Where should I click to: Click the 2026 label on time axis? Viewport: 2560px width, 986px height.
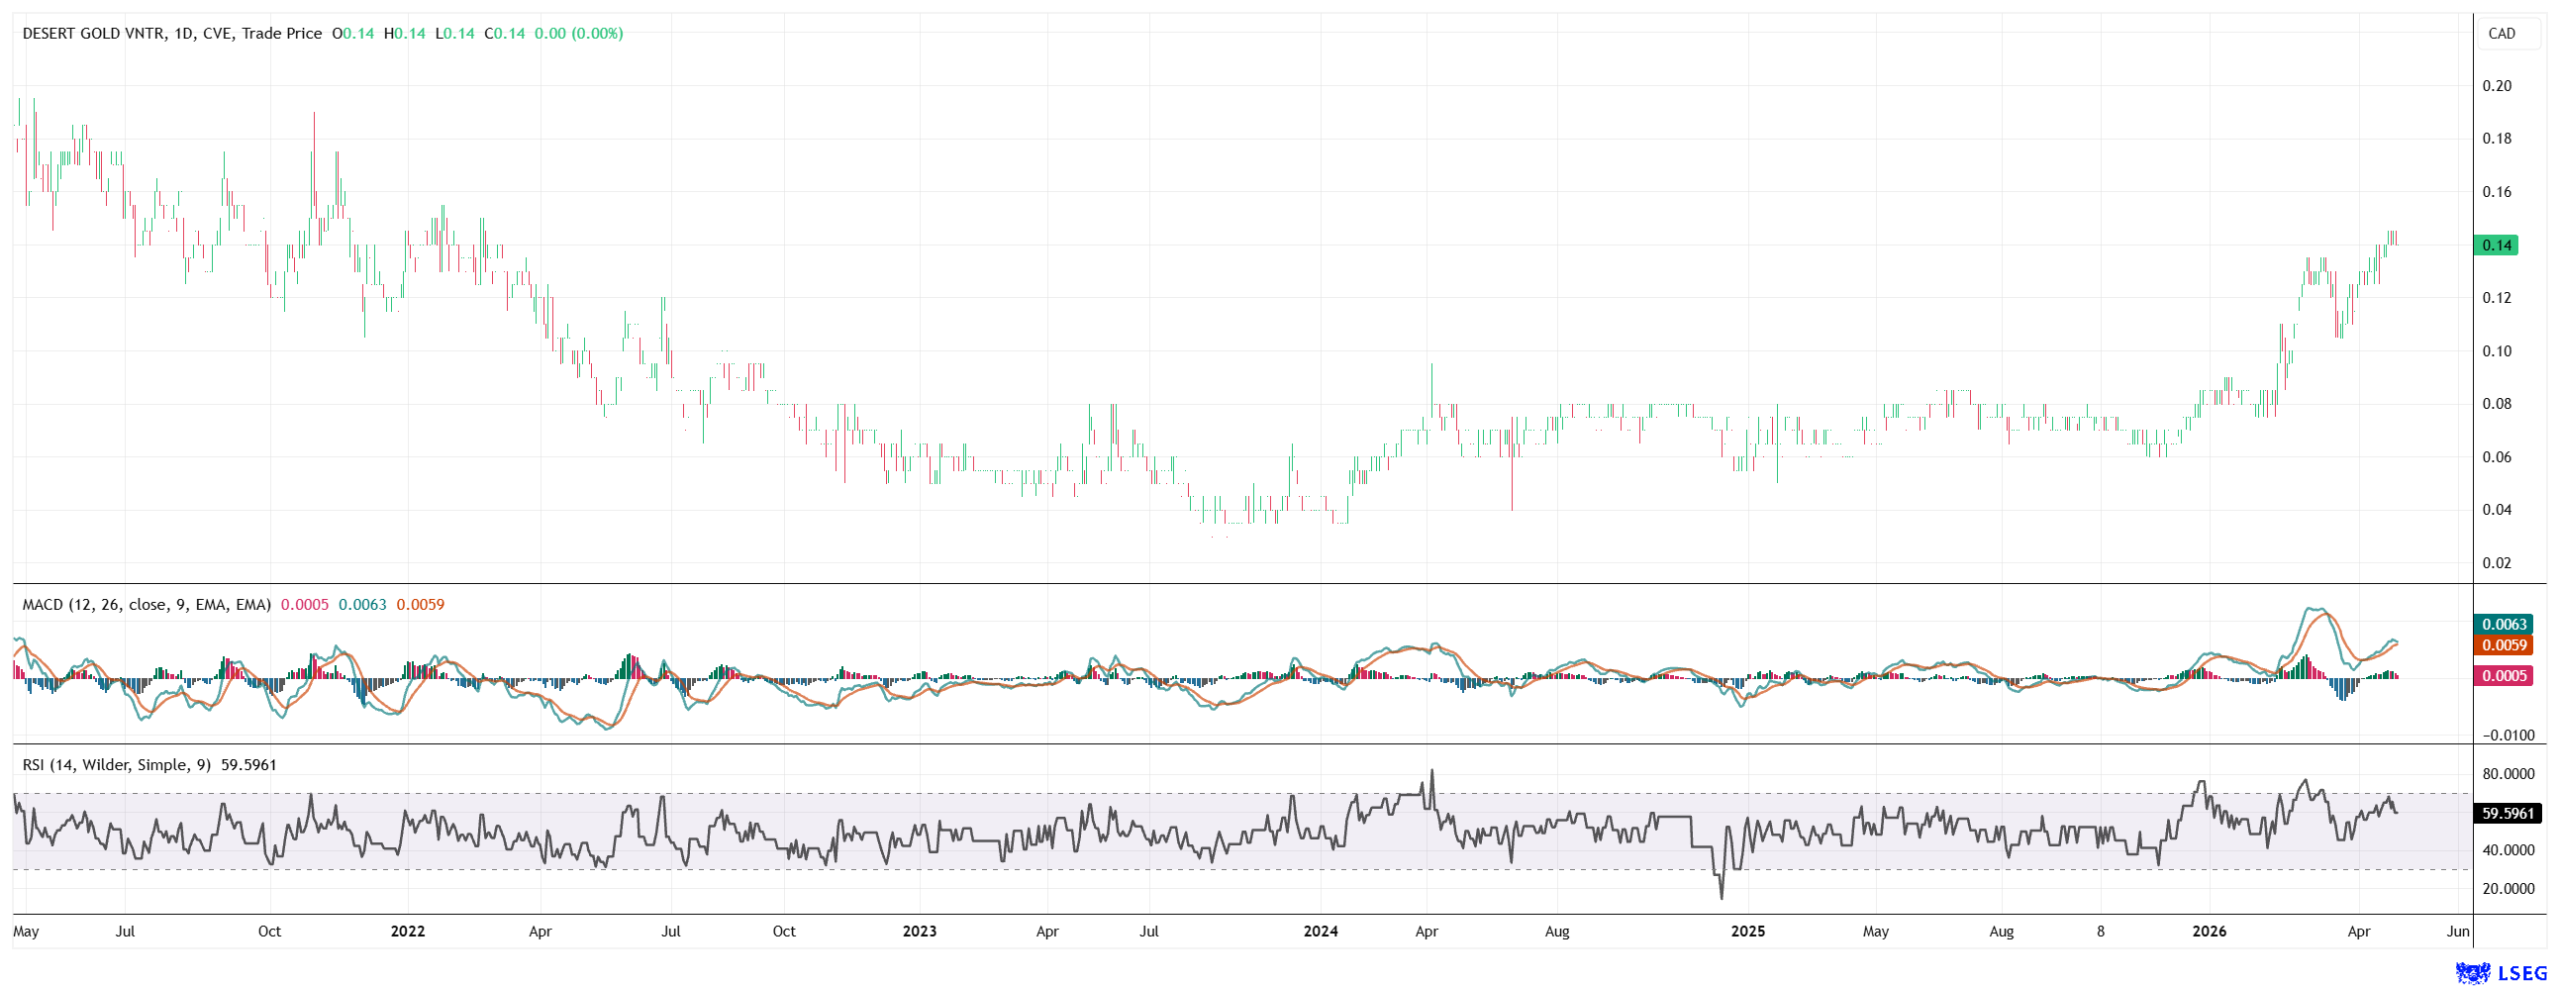click(x=2209, y=932)
